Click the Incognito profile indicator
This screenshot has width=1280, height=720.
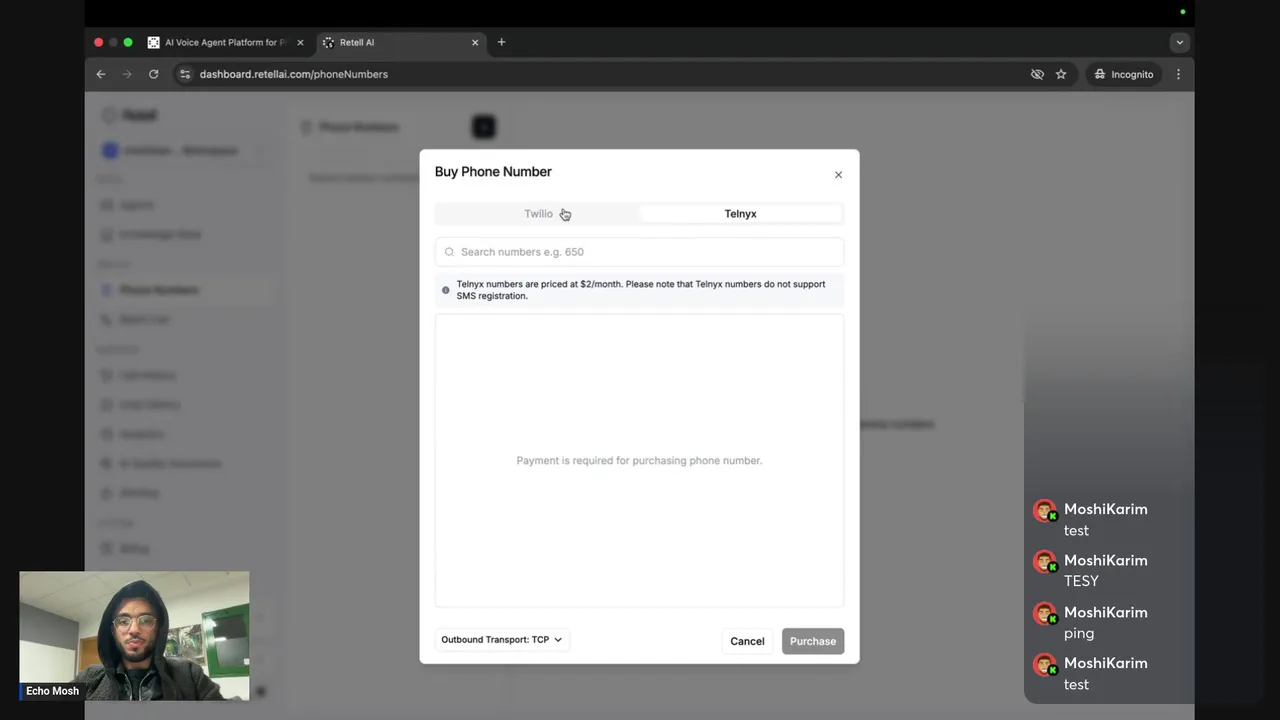tap(1124, 74)
